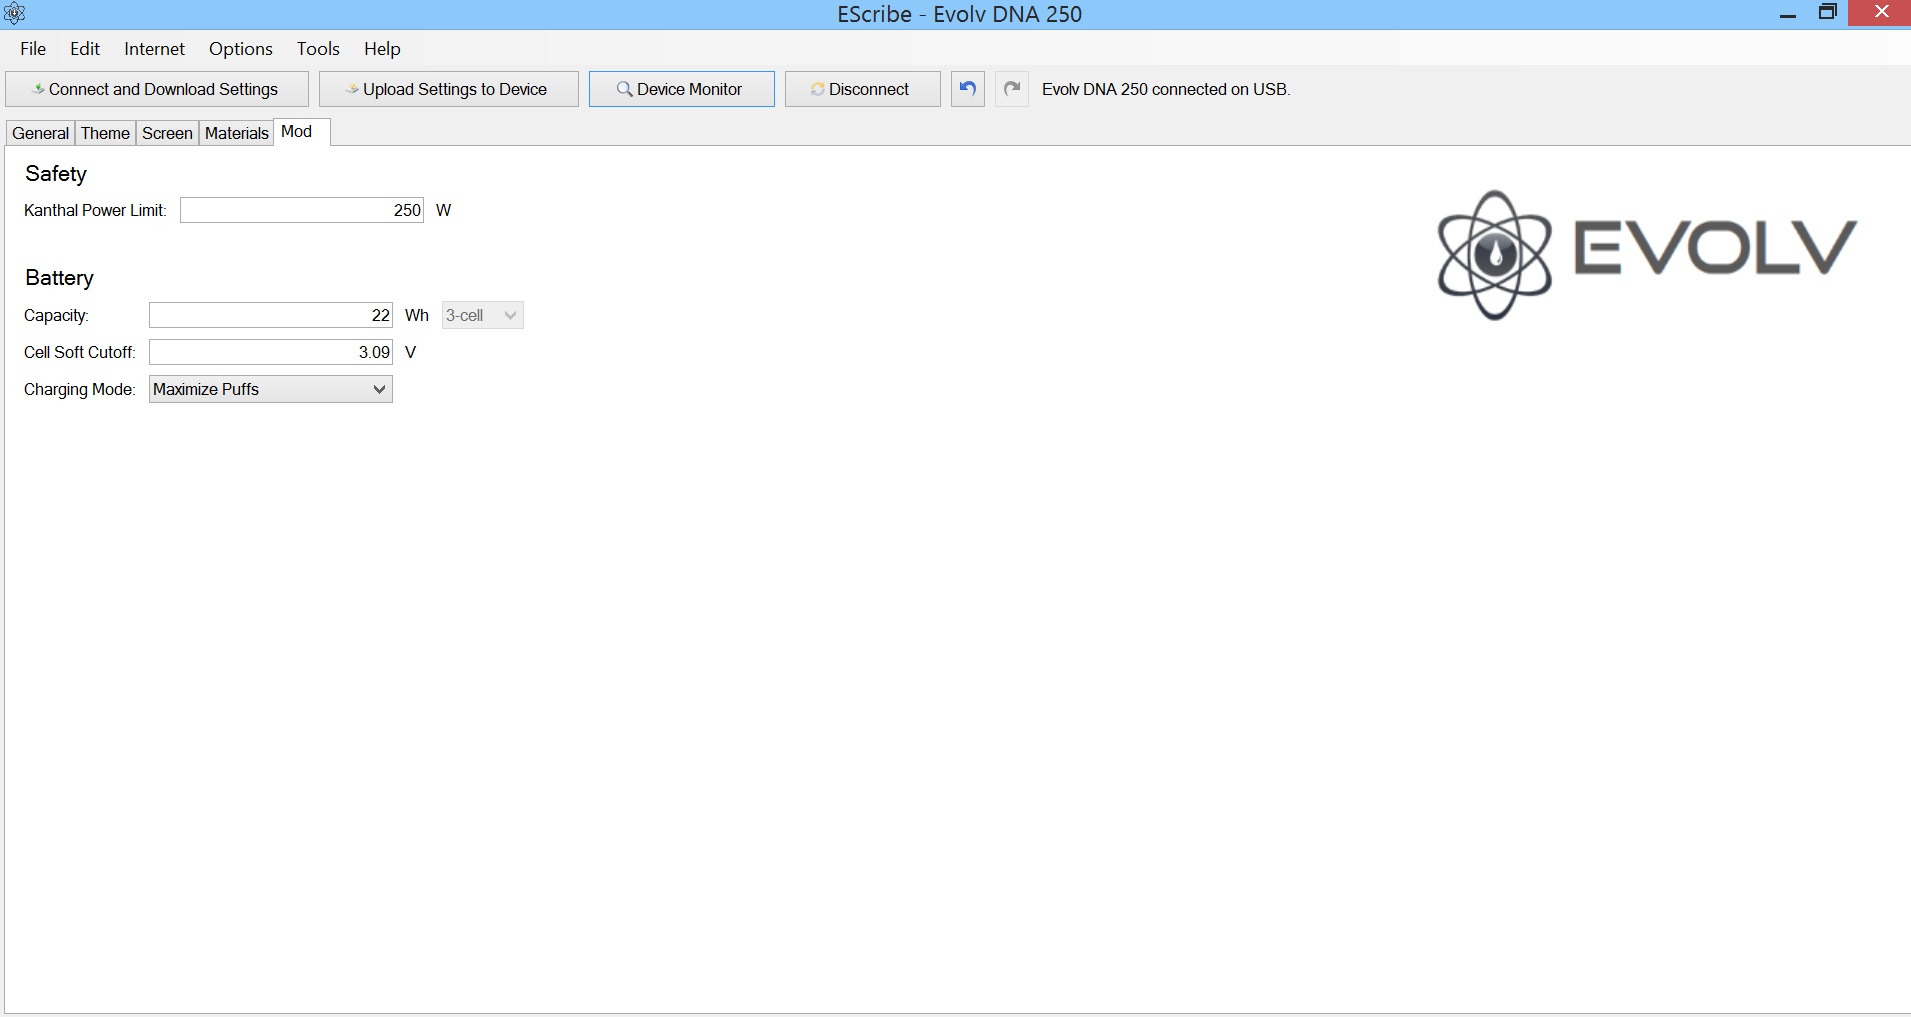Click the Battery section heading
Viewport: 1911px width, 1017px height.
(x=59, y=278)
